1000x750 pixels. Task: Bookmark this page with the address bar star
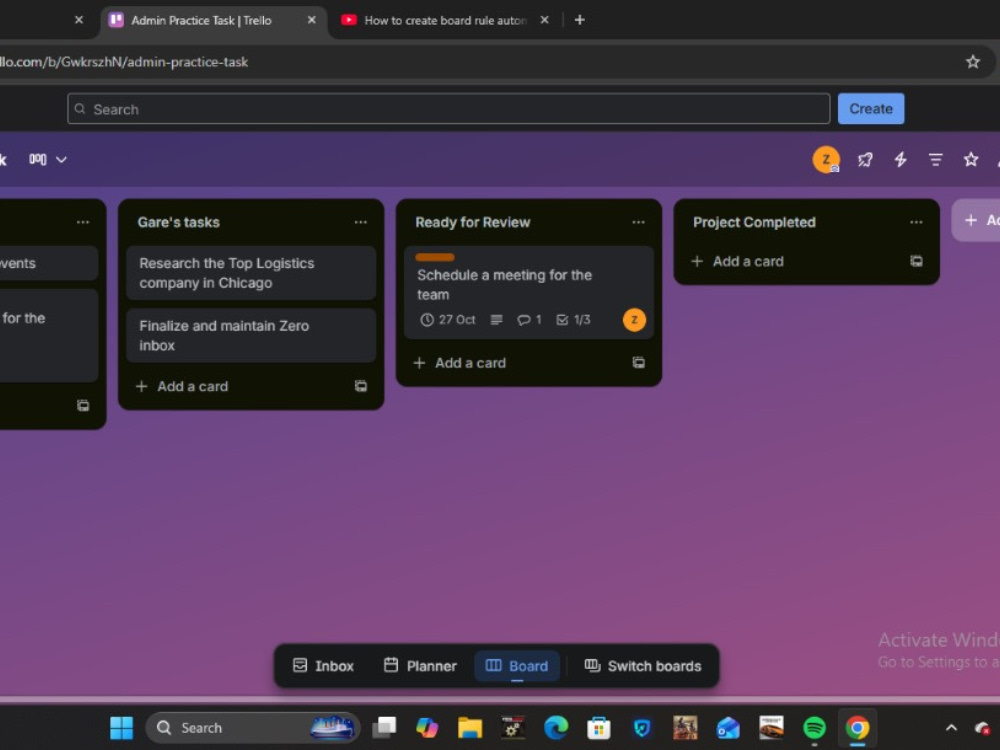pyautogui.click(x=973, y=62)
